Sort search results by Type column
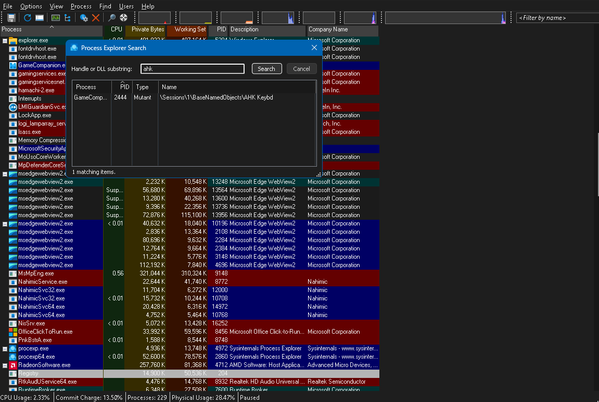The width and height of the screenshot is (599, 402). click(x=145, y=87)
